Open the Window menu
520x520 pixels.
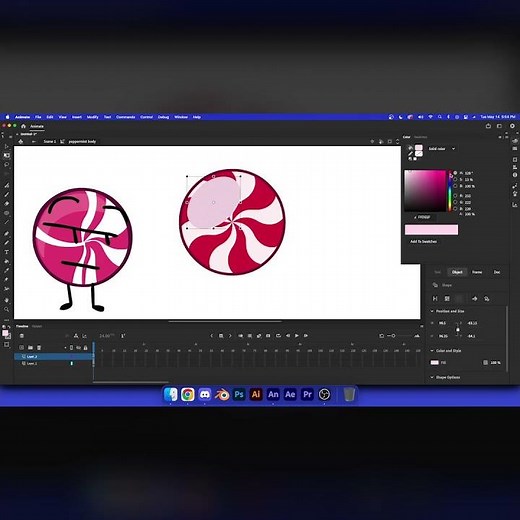(x=181, y=117)
